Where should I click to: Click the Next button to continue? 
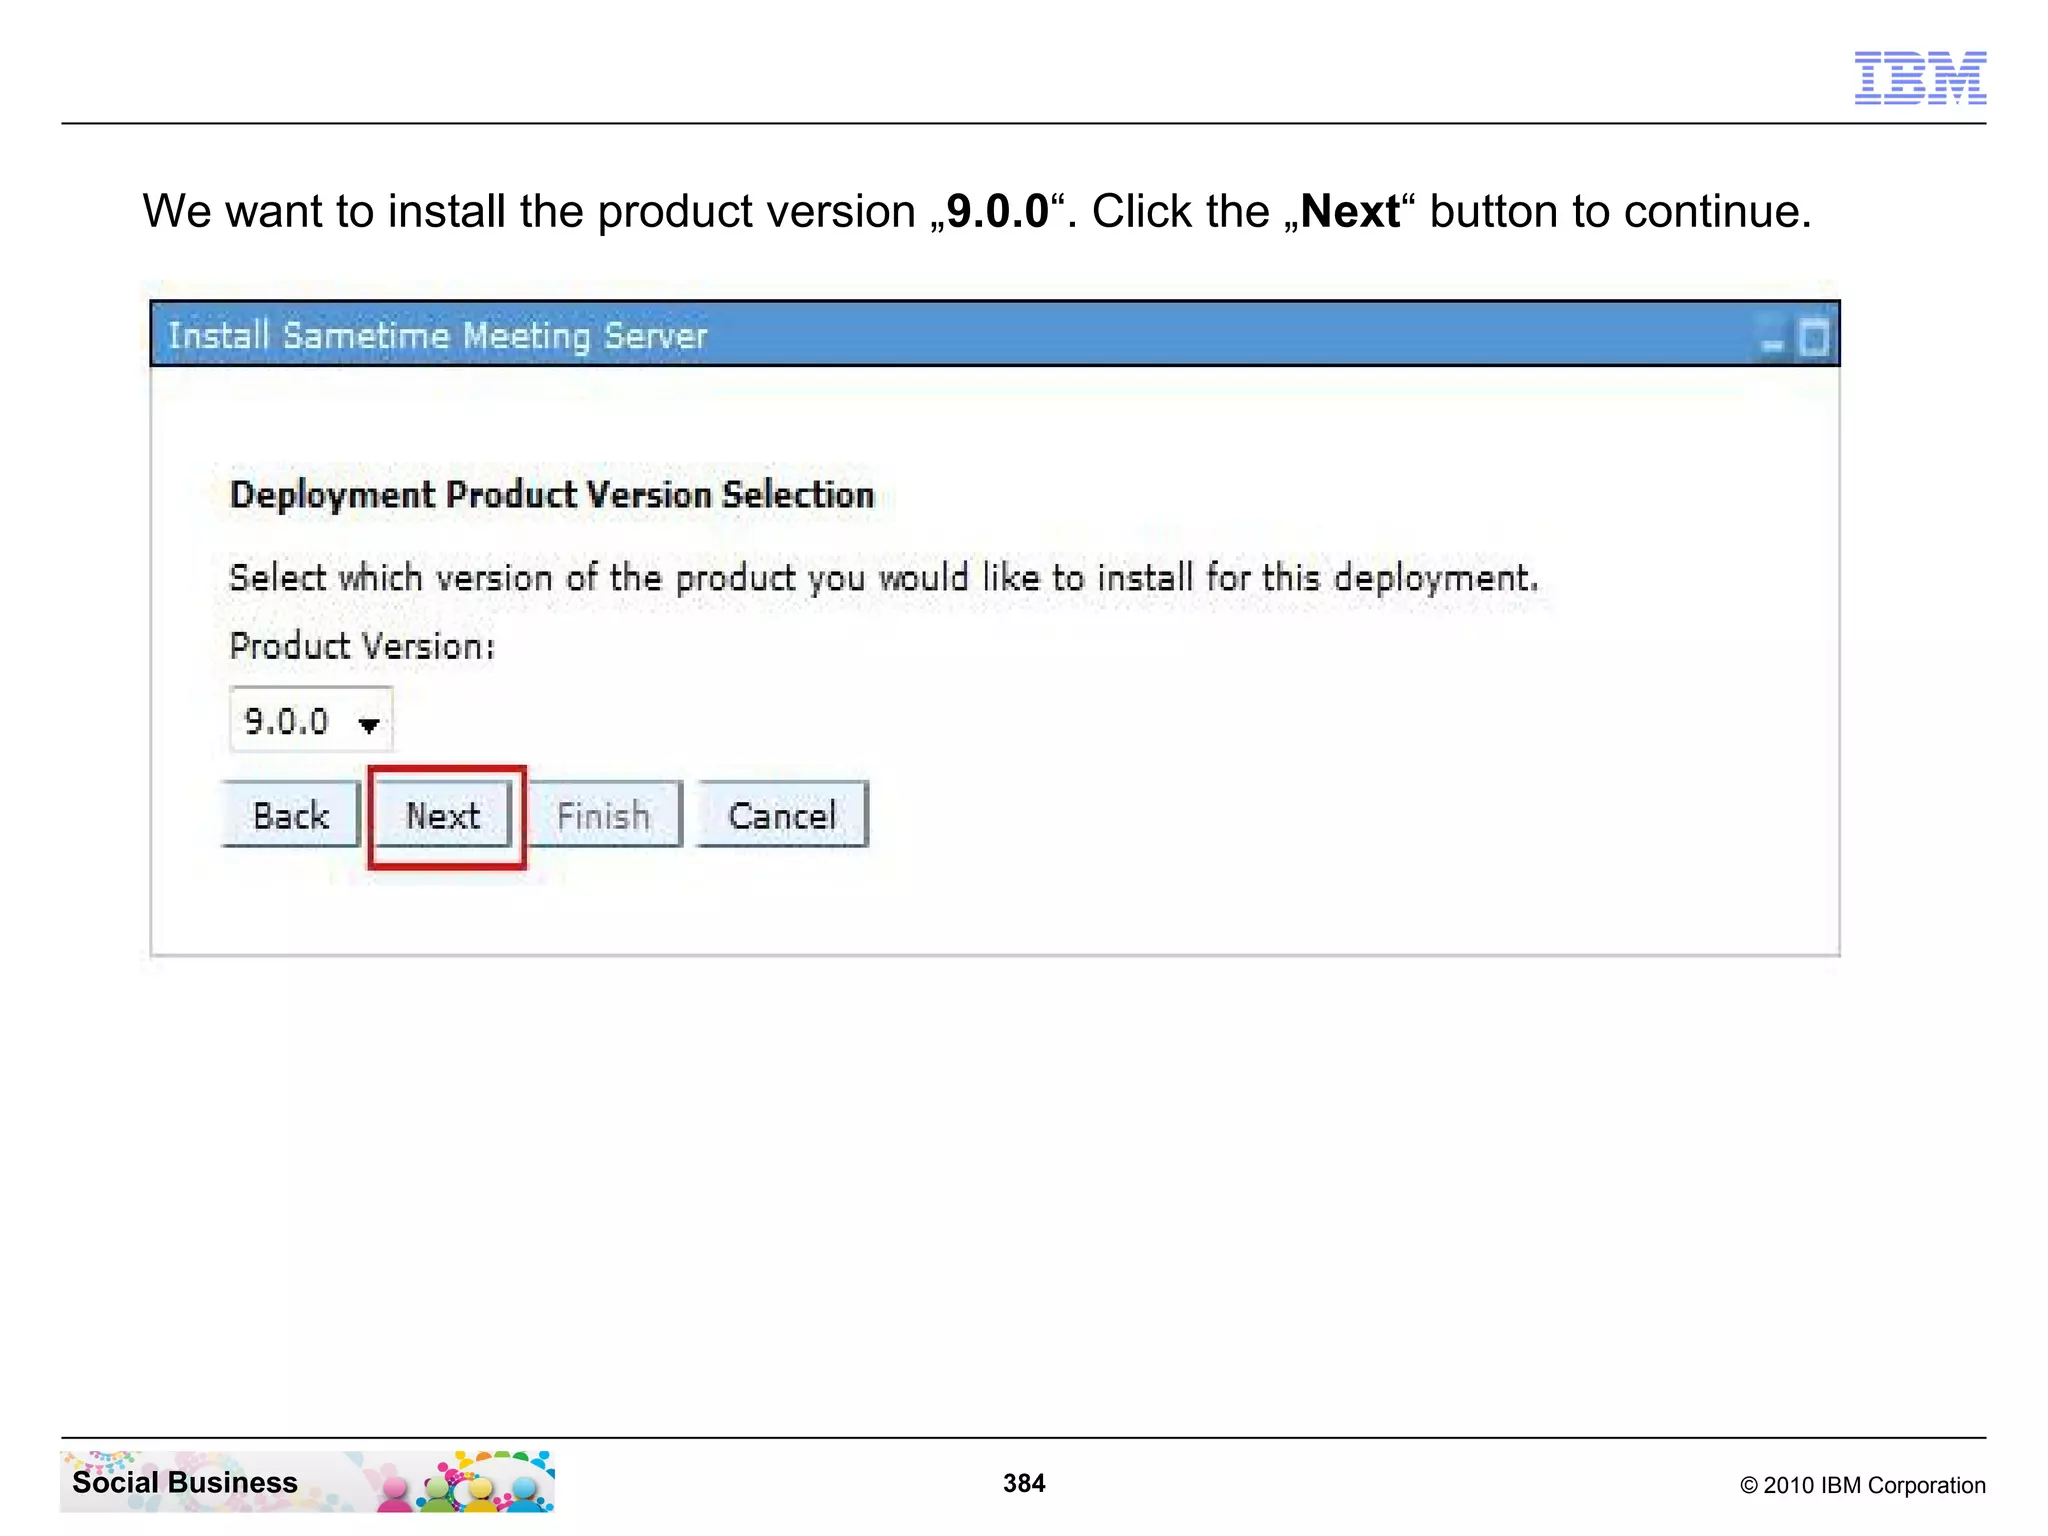[x=443, y=815]
